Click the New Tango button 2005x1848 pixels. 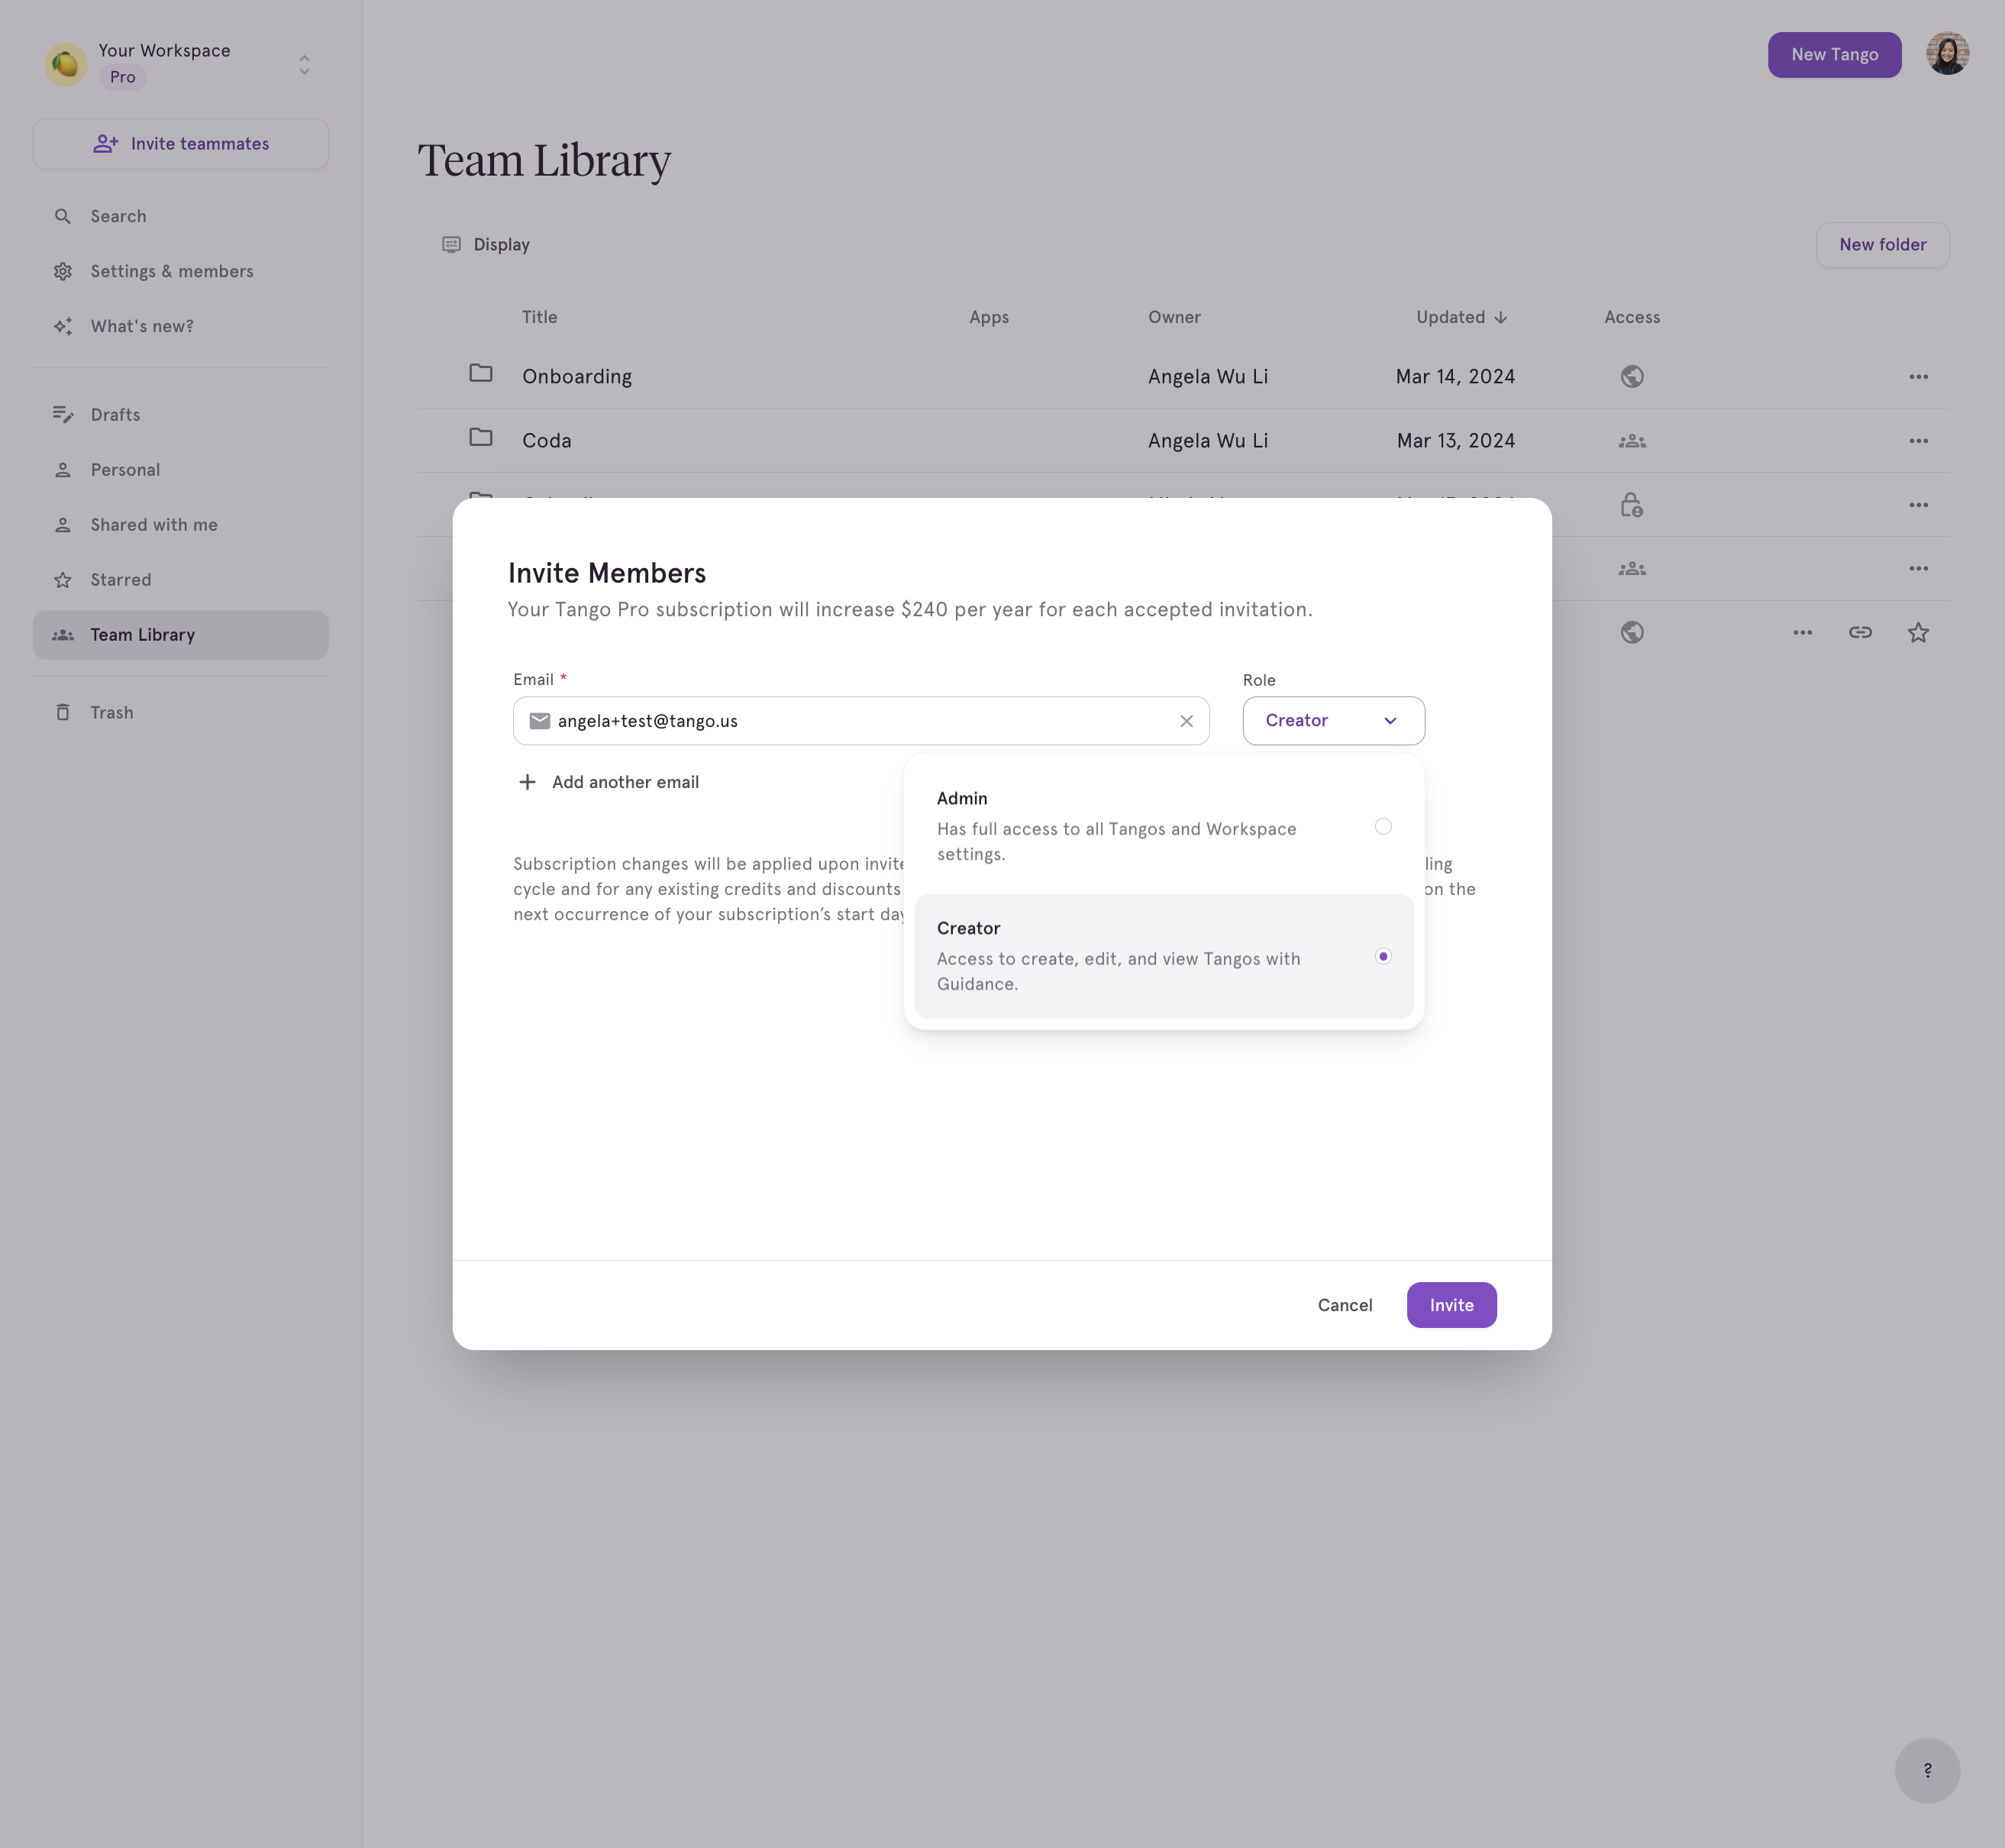pyautogui.click(x=1834, y=55)
